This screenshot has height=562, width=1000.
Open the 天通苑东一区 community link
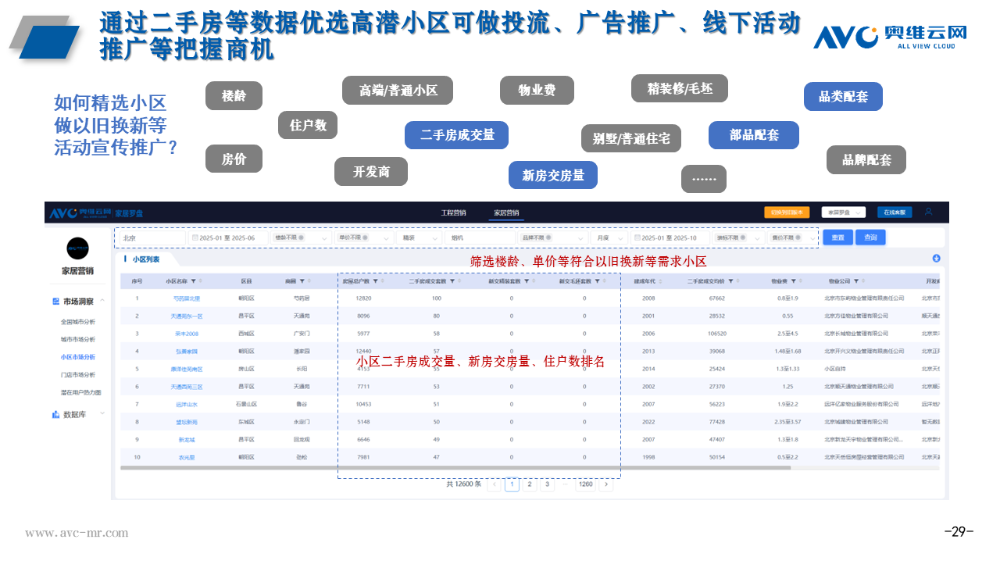187,315
